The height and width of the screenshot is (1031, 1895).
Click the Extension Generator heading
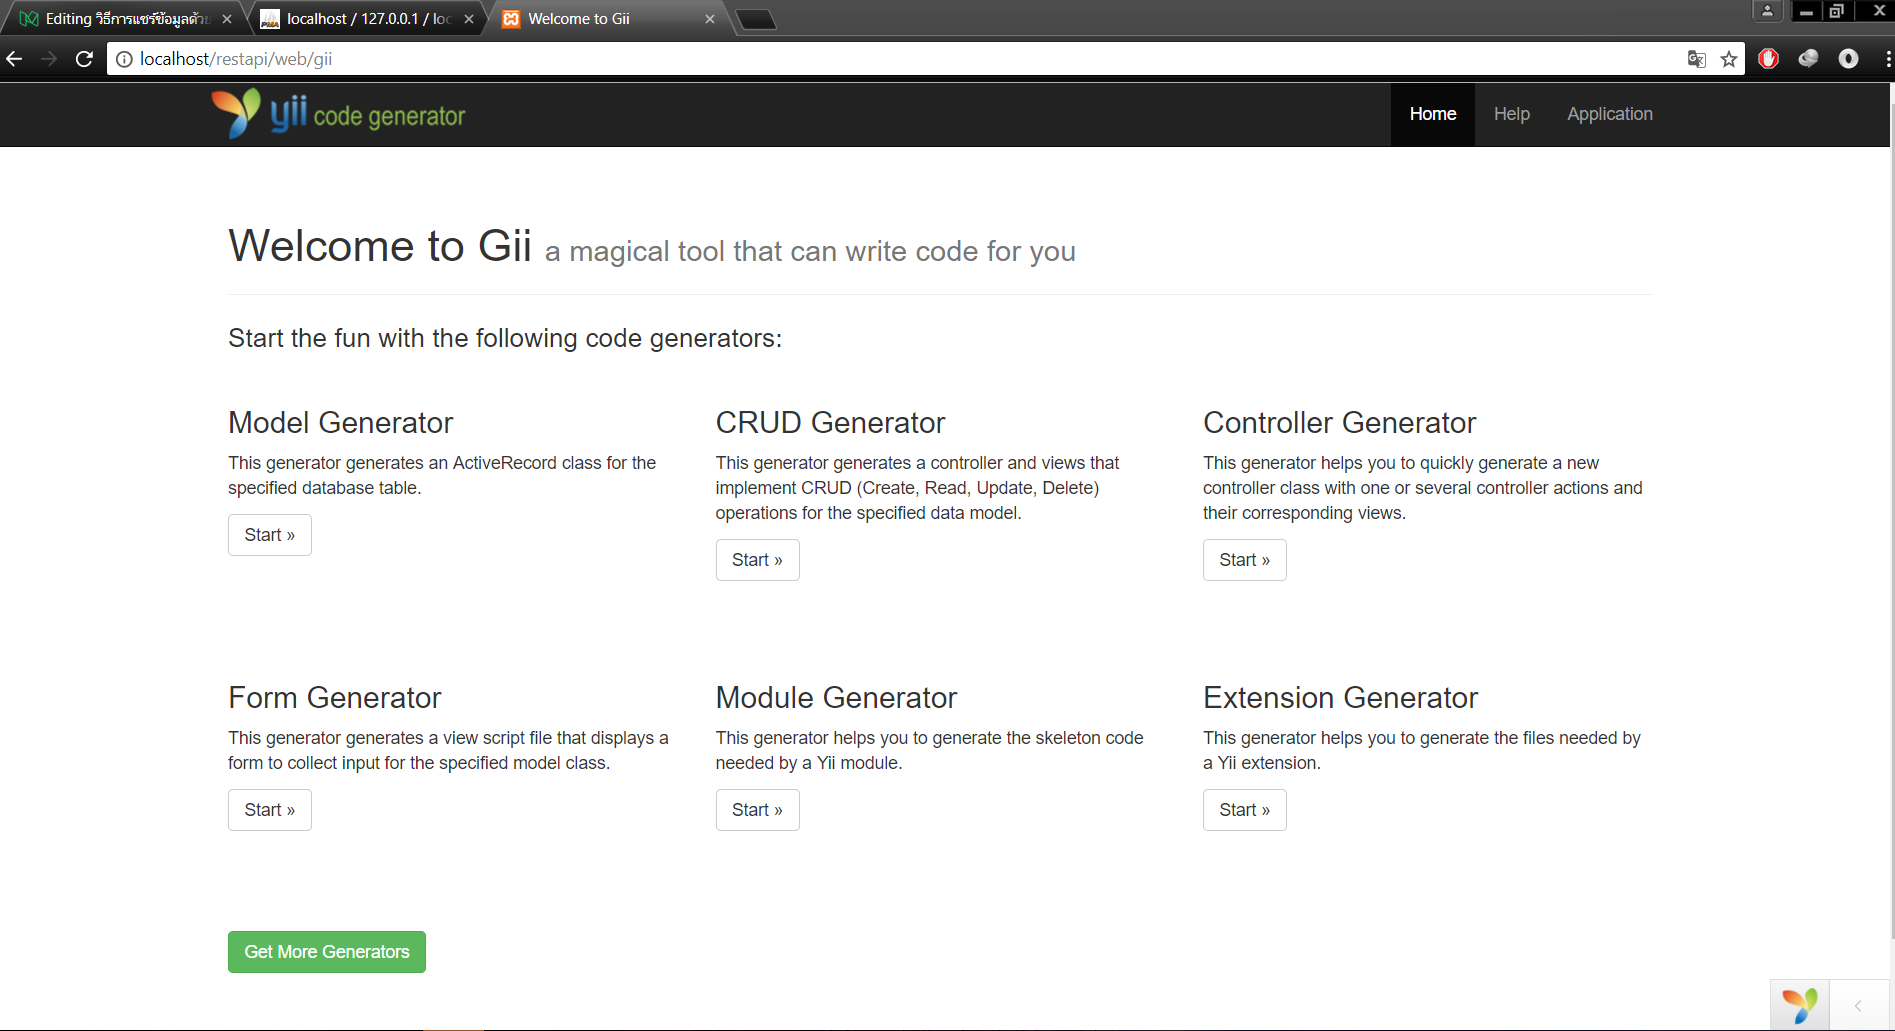pos(1340,698)
